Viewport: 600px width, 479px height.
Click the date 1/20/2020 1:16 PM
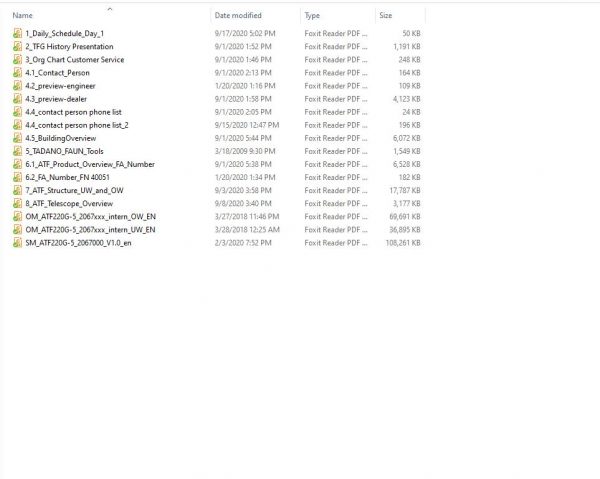click(245, 86)
